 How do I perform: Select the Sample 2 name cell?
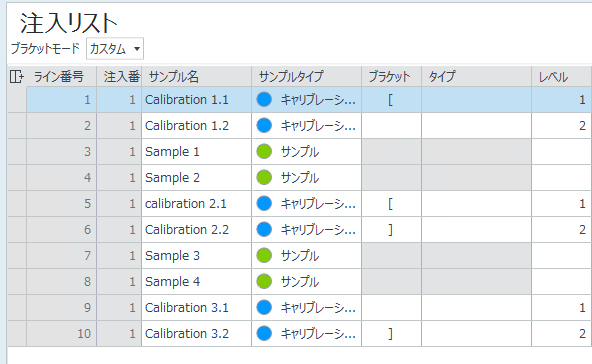point(196,177)
